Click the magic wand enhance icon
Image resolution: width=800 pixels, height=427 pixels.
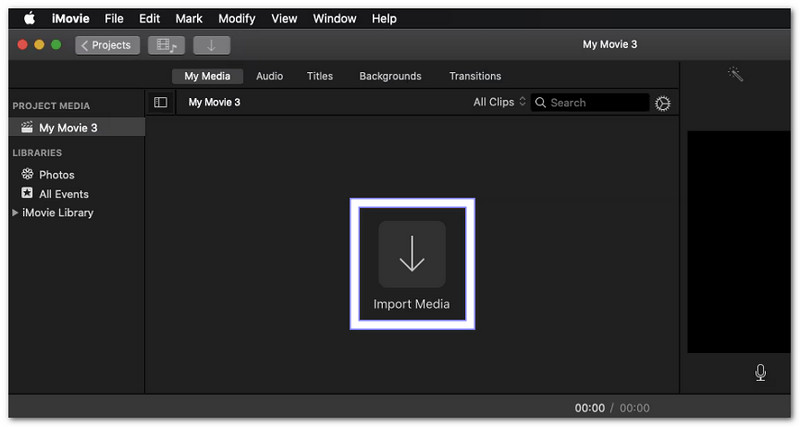tap(736, 75)
